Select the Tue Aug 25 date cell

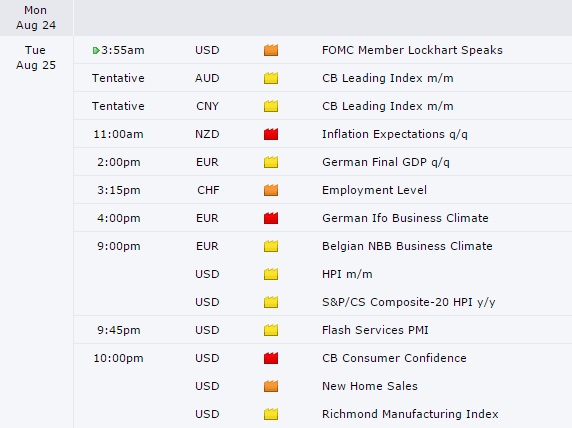tap(36, 58)
